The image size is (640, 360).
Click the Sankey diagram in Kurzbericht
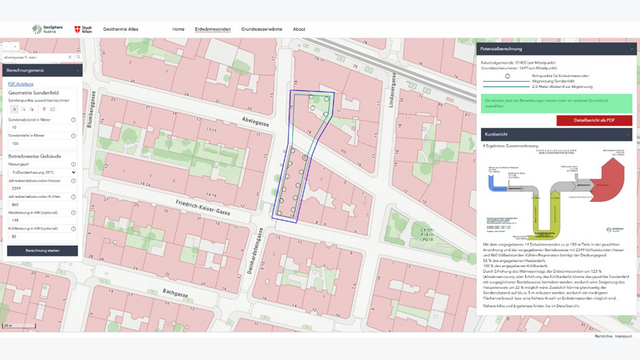coord(556,194)
